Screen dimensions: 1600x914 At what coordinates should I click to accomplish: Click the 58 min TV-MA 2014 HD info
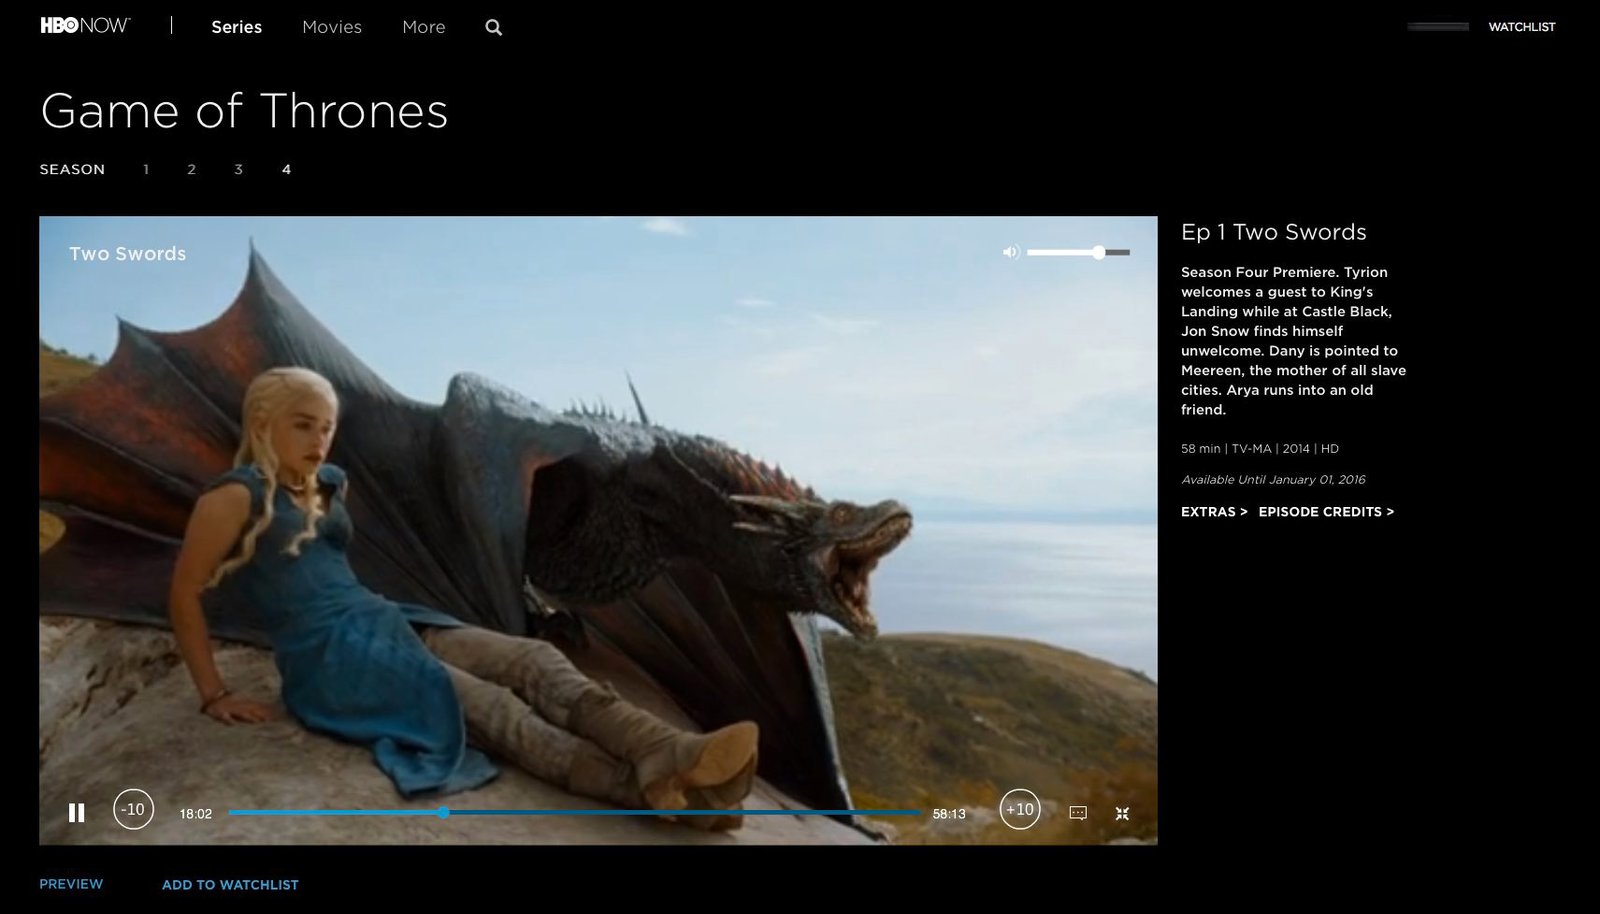(1260, 449)
